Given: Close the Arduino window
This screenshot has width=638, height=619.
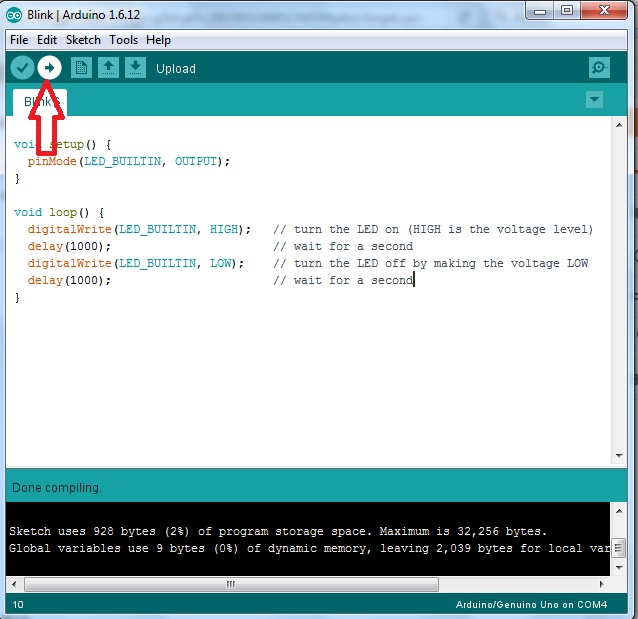Looking at the screenshot, I should pyautogui.click(x=604, y=11).
